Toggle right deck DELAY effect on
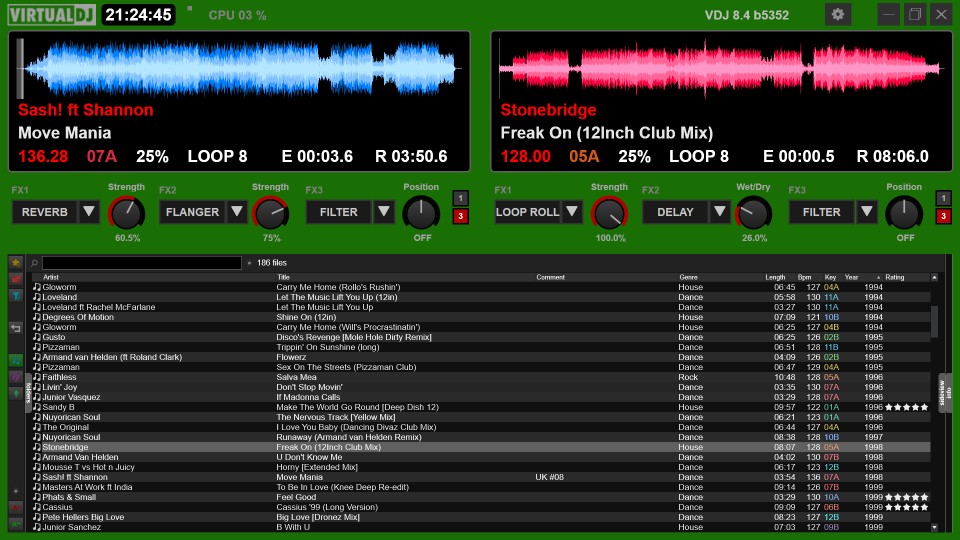This screenshot has height=540, width=960. pos(674,212)
